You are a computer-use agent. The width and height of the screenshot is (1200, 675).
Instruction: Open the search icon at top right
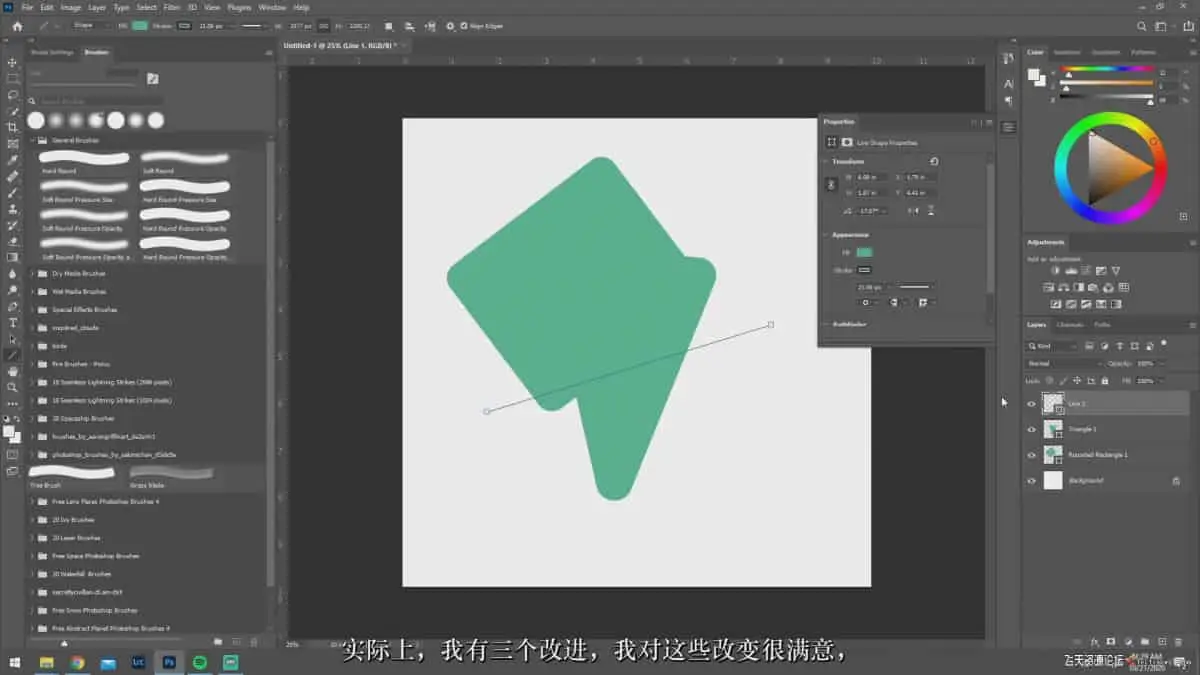click(1142, 26)
